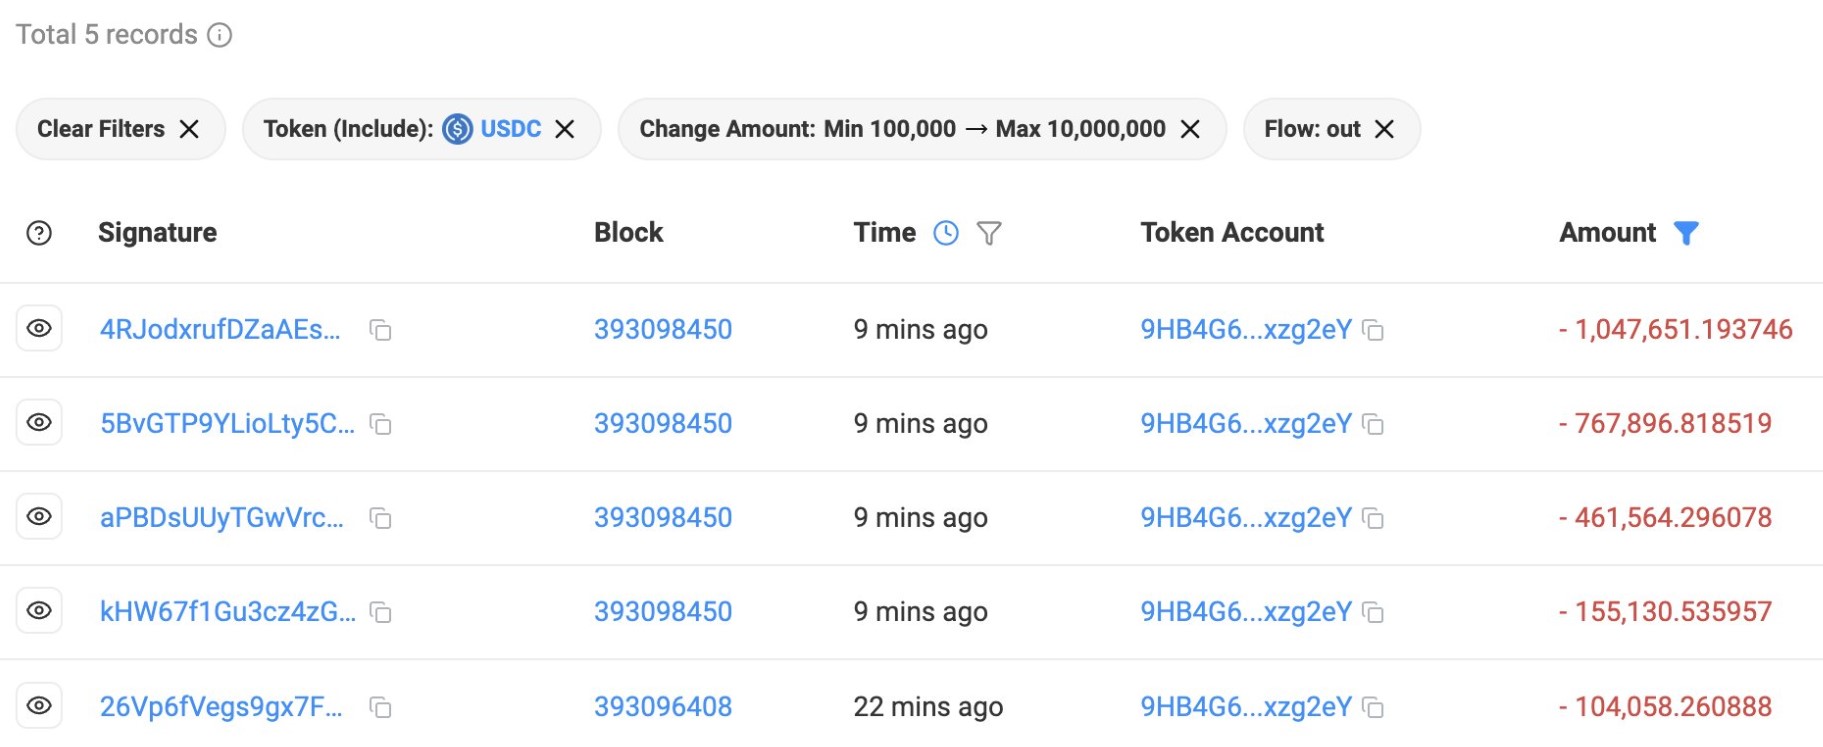The width and height of the screenshot is (1823, 747).
Task: Remove the Change Amount filter chip
Action: pos(1190,129)
